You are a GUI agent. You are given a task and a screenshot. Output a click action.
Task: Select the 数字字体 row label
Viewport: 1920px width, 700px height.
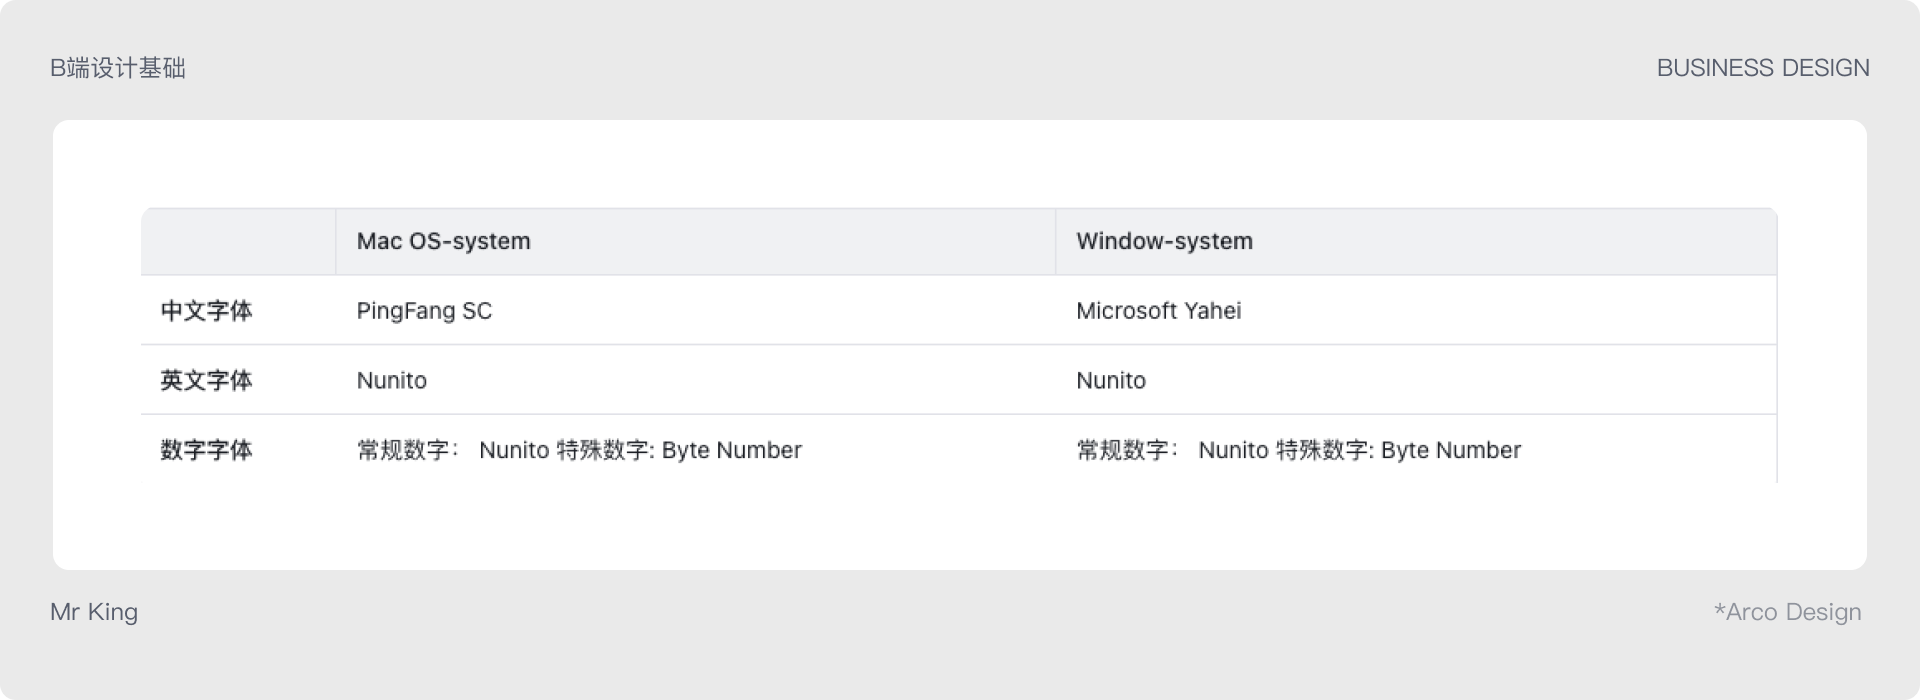pyautogui.click(x=206, y=450)
